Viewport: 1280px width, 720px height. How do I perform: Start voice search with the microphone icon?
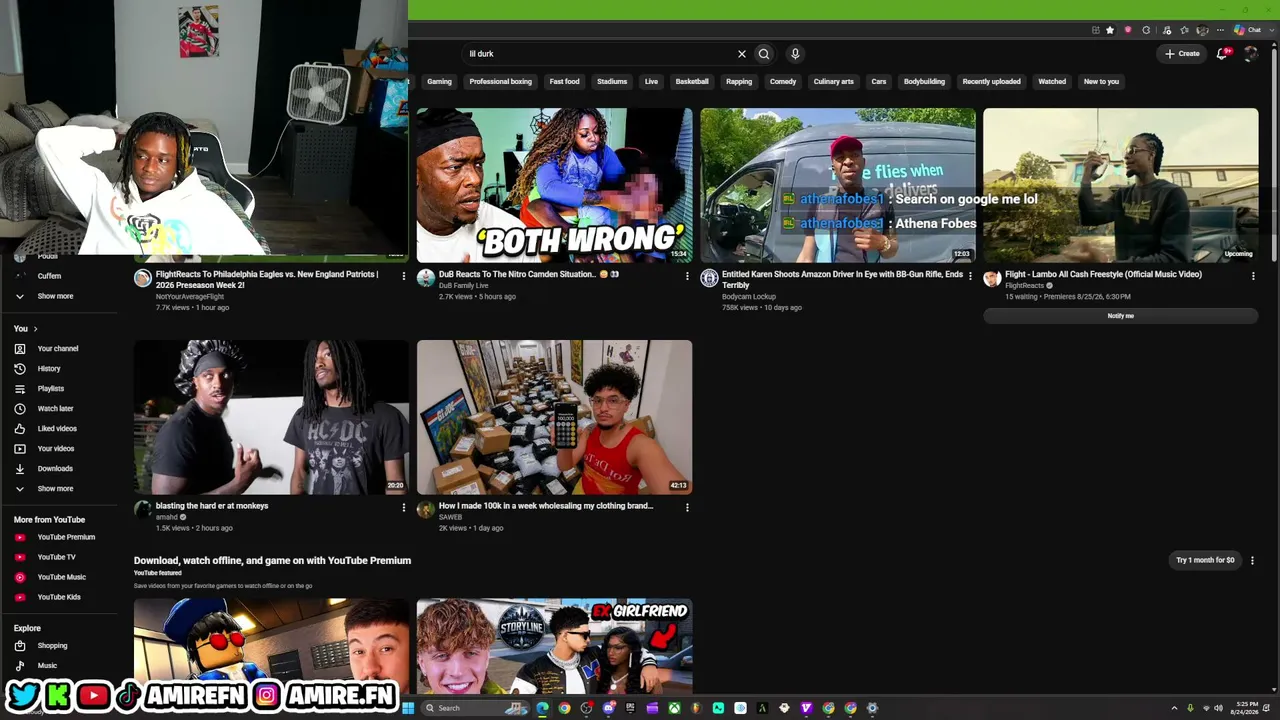point(795,54)
